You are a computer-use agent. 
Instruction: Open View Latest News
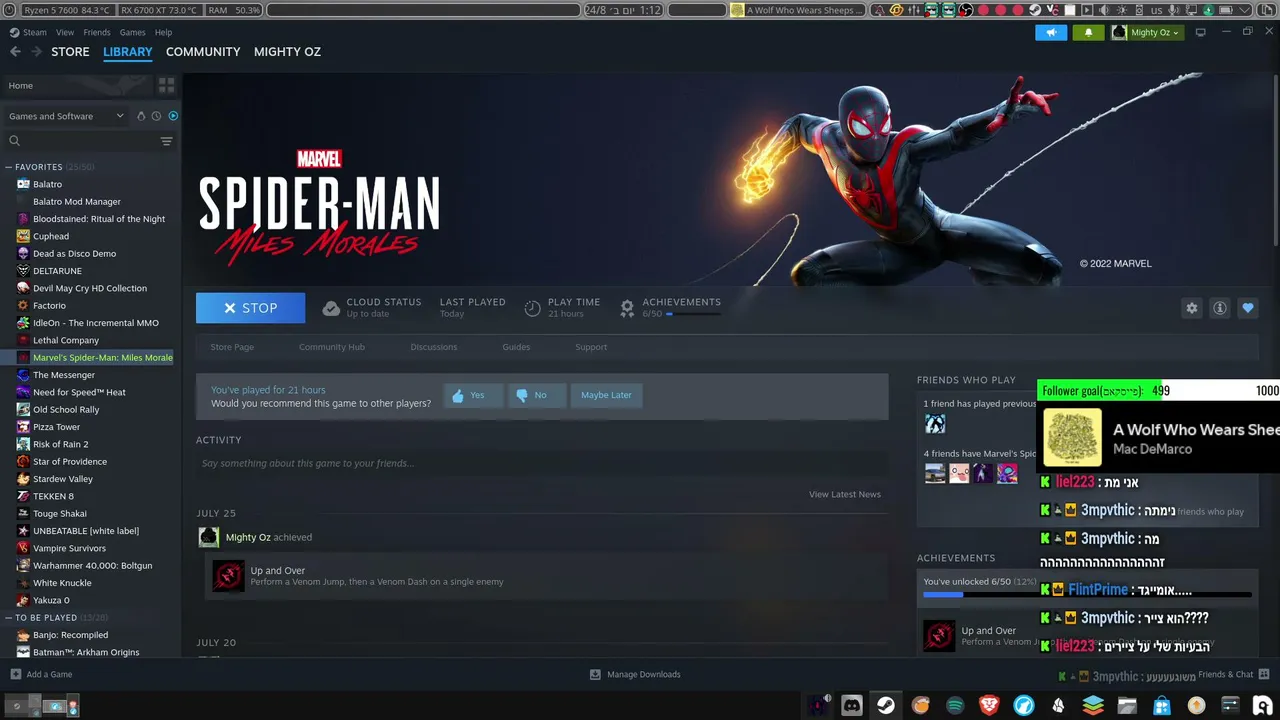[x=845, y=494]
